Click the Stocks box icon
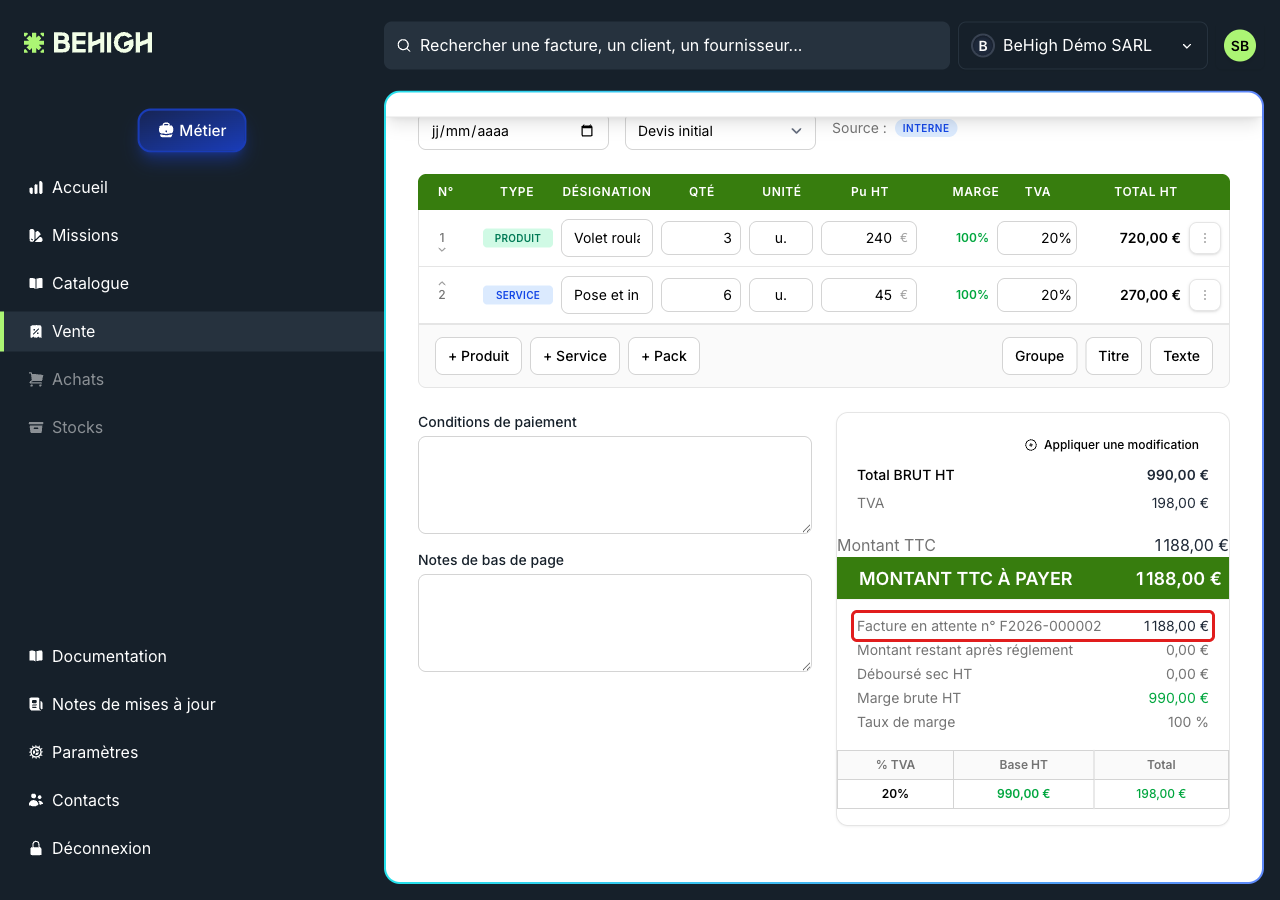Image resolution: width=1280 pixels, height=900 pixels. 36,427
